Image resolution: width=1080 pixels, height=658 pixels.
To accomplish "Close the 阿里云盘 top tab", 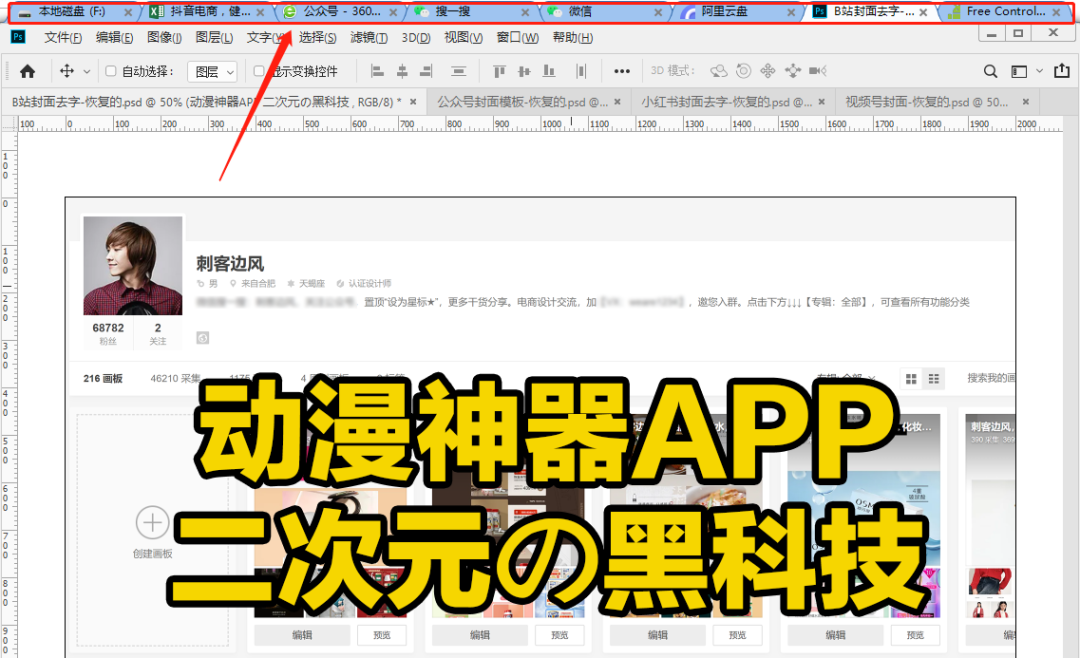I will (x=791, y=12).
